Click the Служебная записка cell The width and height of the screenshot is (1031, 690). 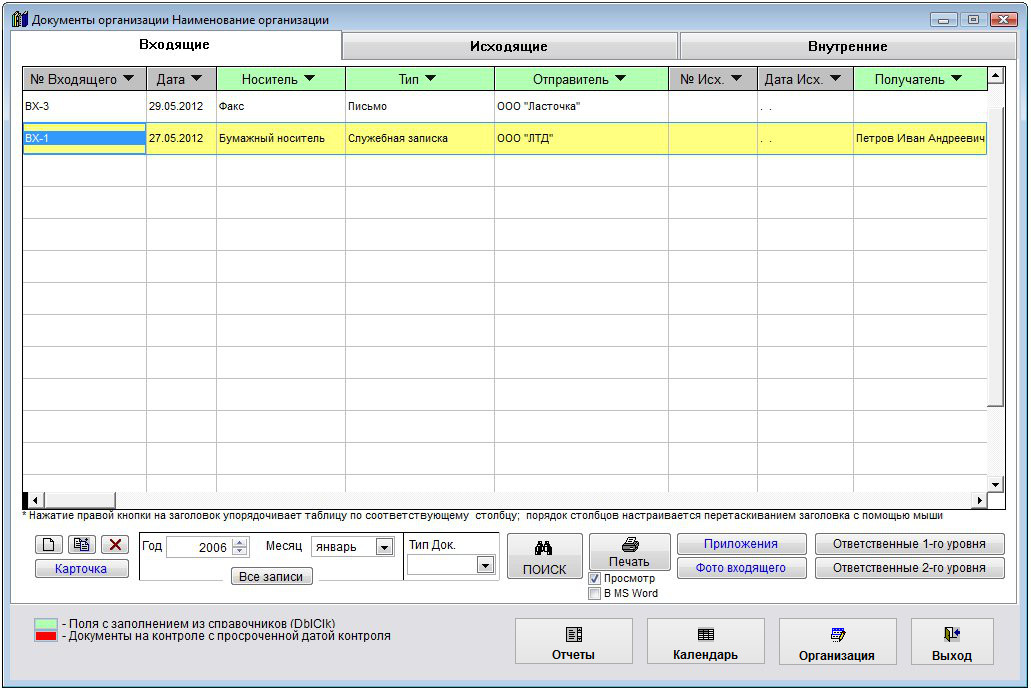[x=420, y=139]
